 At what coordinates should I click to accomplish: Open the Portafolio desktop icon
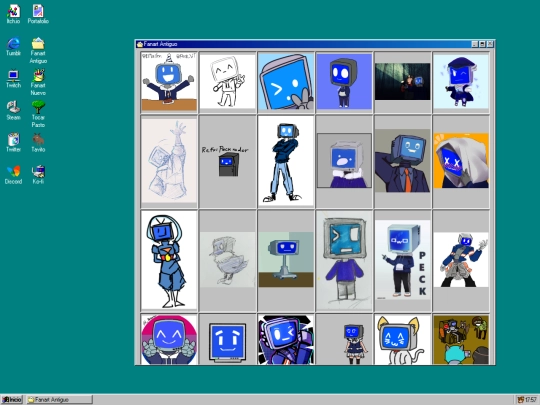click(x=38, y=14)
